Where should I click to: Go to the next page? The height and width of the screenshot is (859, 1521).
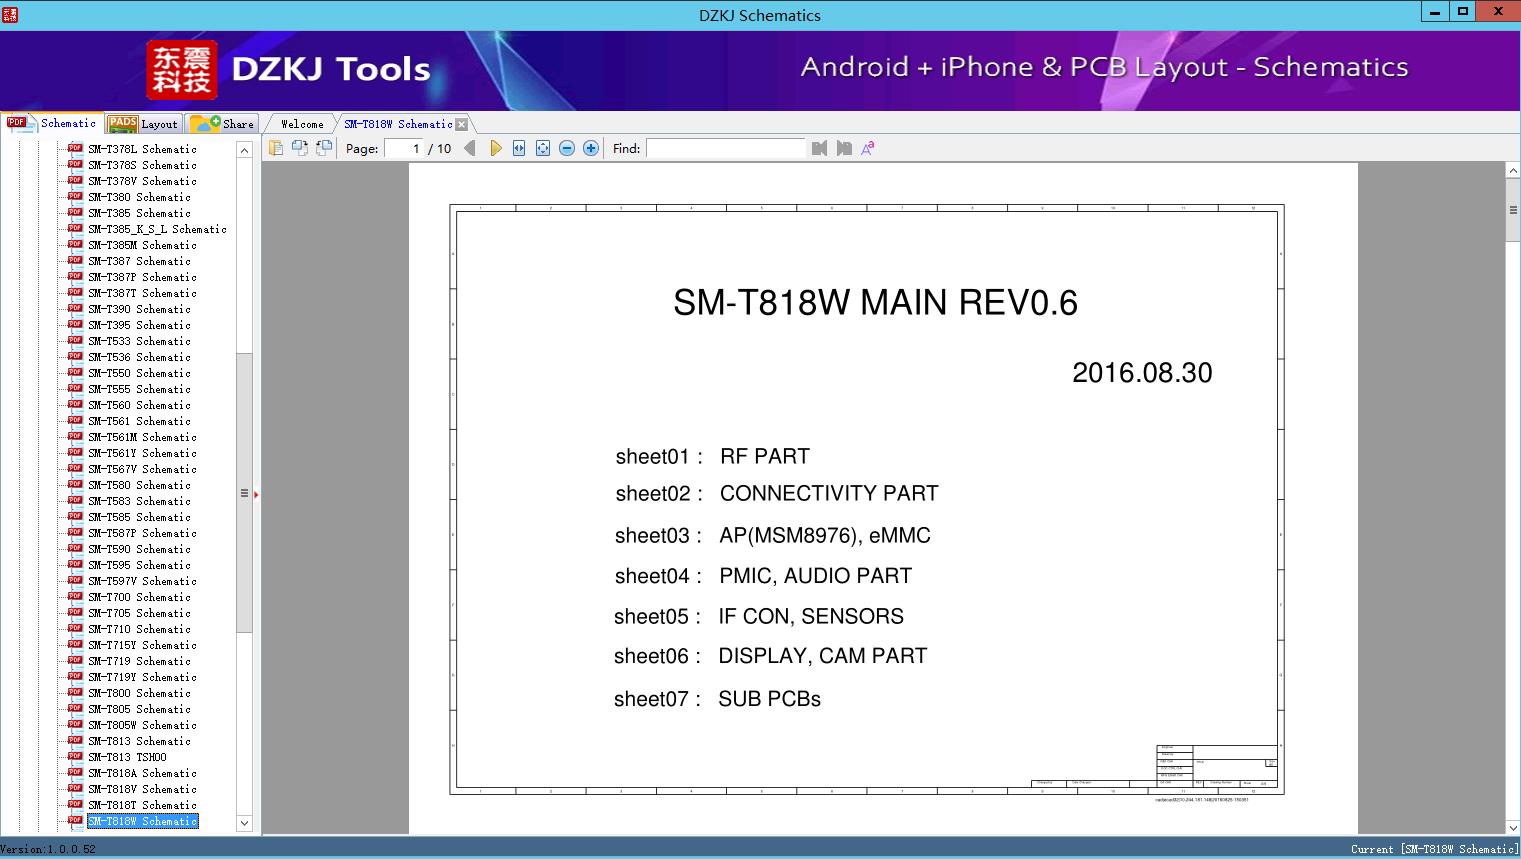click(495, 148)
